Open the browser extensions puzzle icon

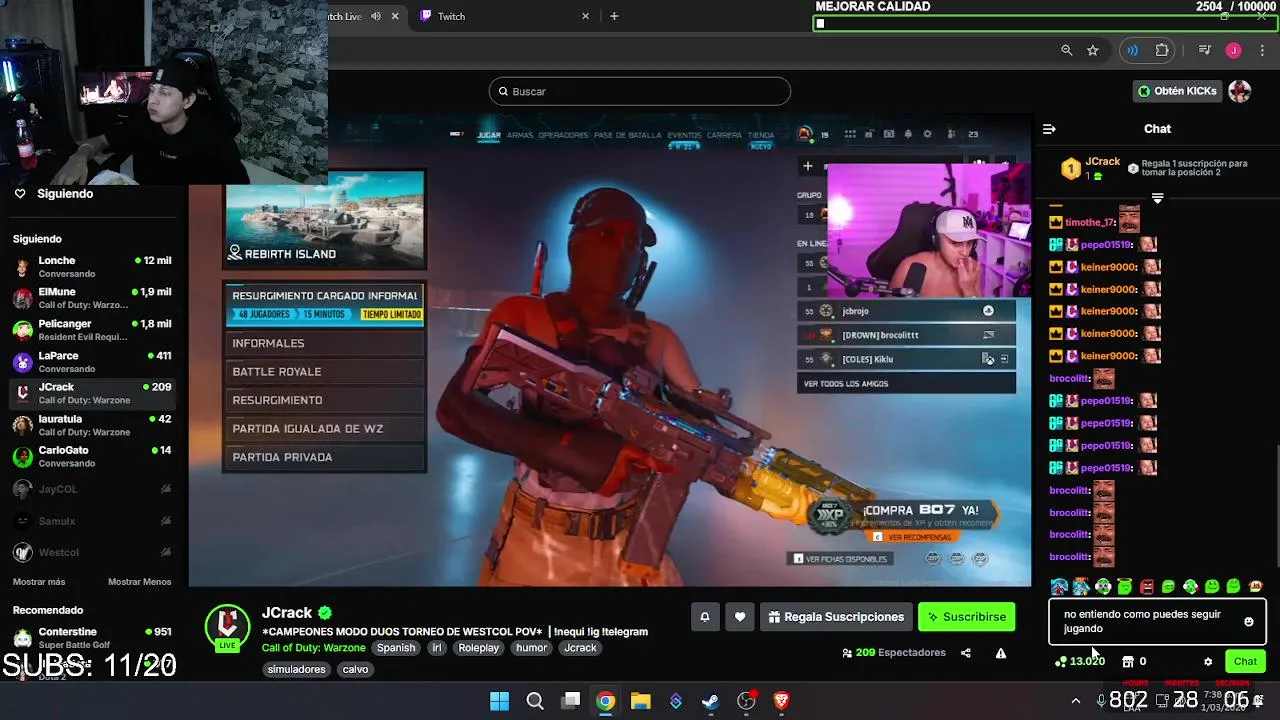[1162, 50]
